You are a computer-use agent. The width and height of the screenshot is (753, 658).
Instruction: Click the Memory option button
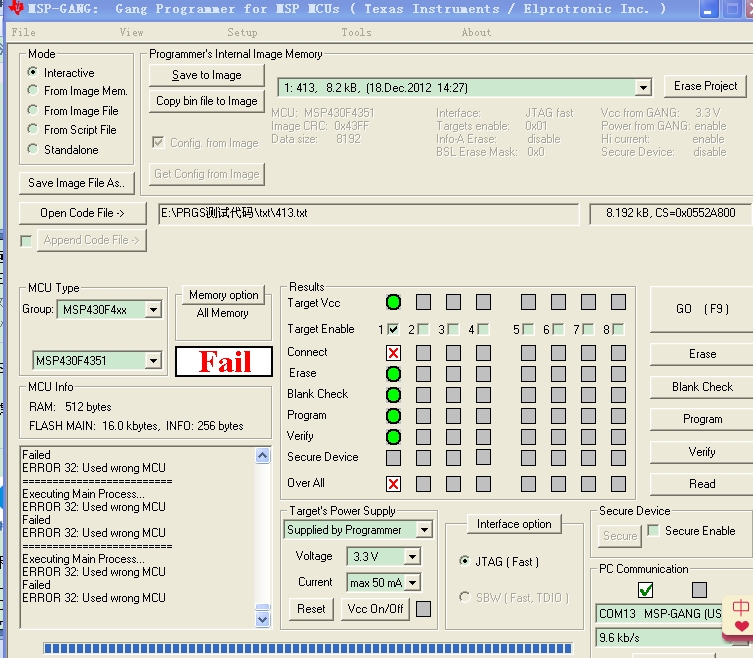[223, 294]
